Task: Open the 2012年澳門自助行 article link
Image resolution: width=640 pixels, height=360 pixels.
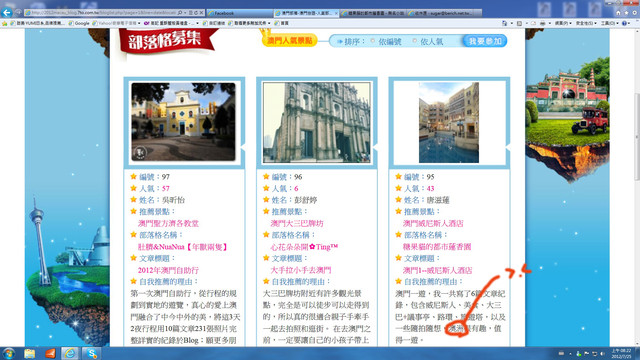Action: click(x=168, y=270)
